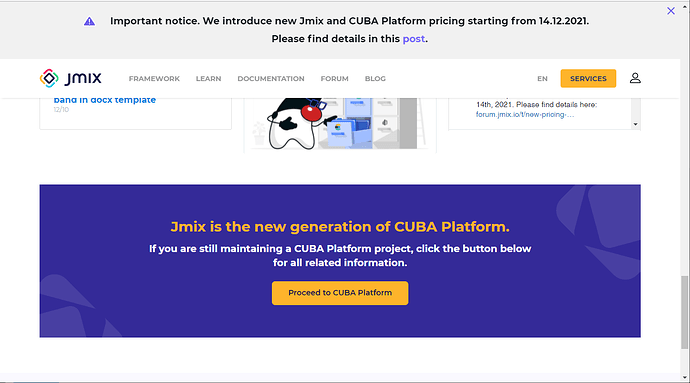690x383 pixels.
Task: Open the FORUM page
Action: [x=334, y=79]
